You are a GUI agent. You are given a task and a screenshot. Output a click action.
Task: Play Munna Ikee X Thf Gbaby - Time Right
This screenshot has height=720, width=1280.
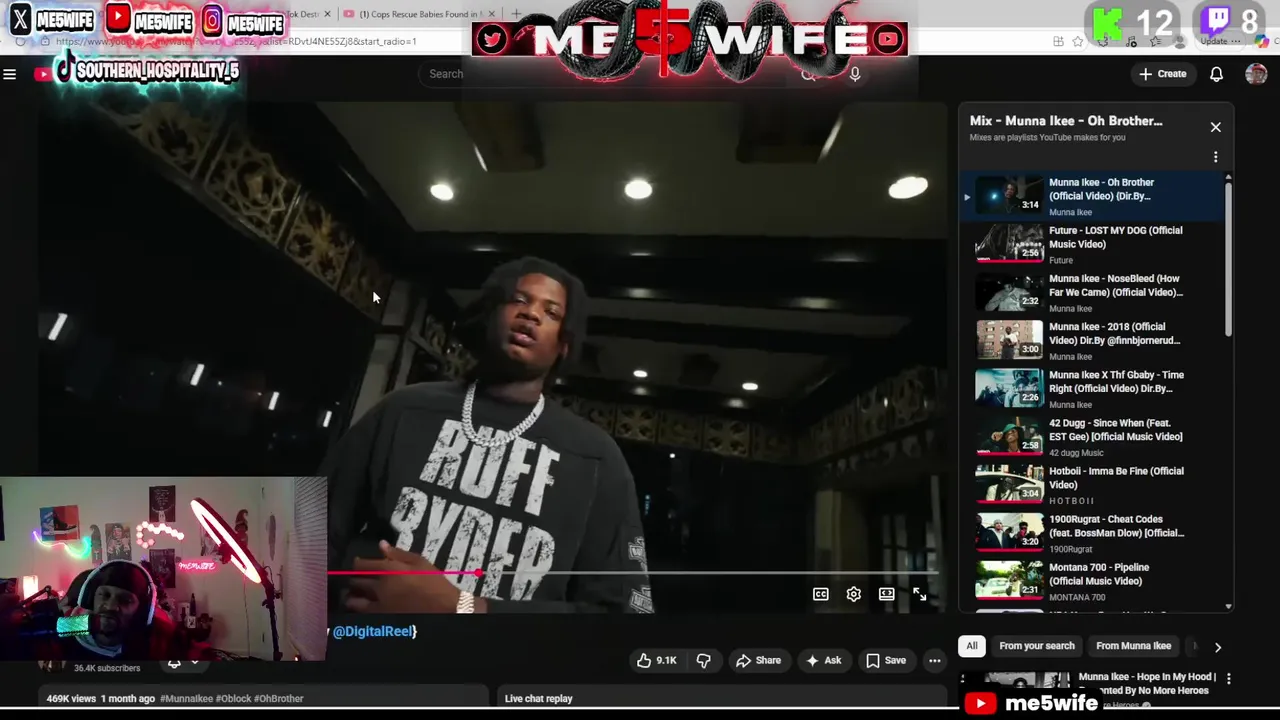[1093, 387]
